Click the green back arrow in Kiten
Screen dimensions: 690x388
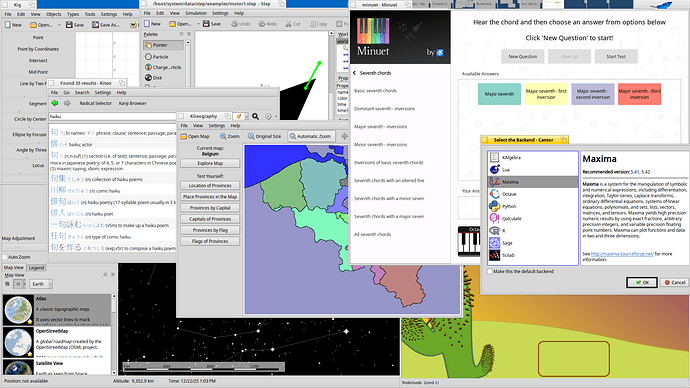tap(55, 103)
